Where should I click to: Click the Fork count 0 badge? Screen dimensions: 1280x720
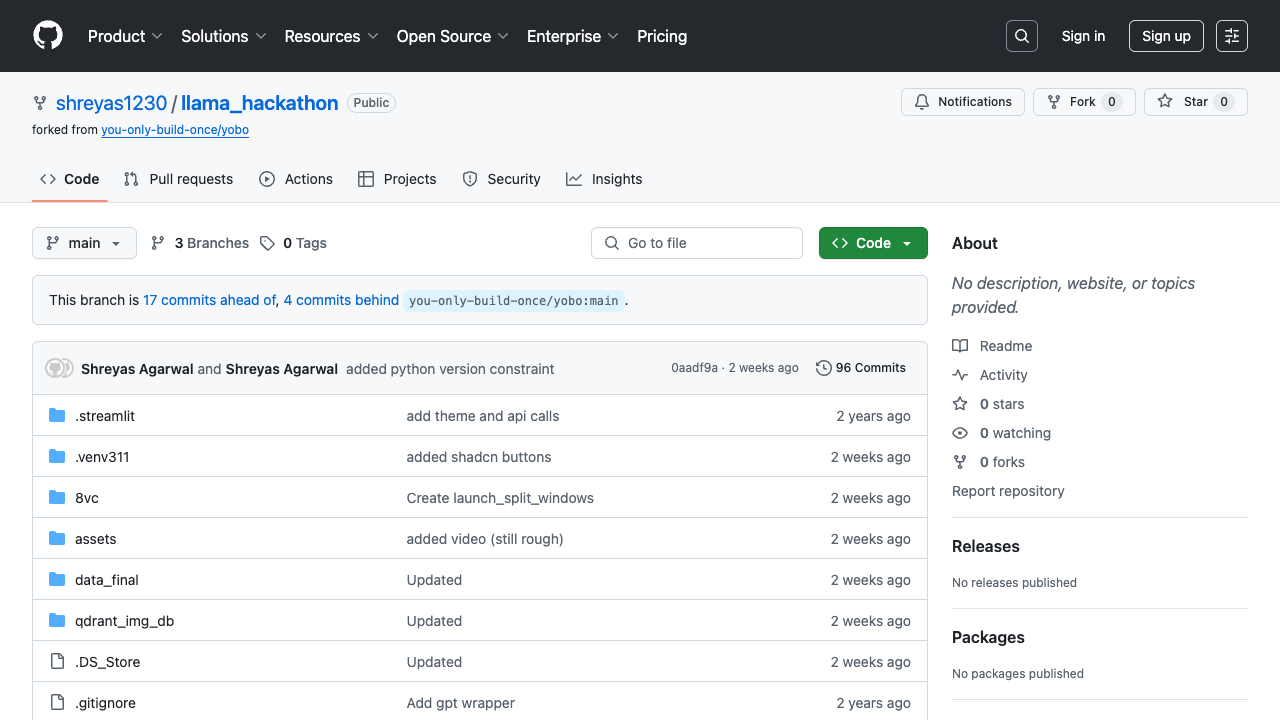click(x=1112, y=102)
